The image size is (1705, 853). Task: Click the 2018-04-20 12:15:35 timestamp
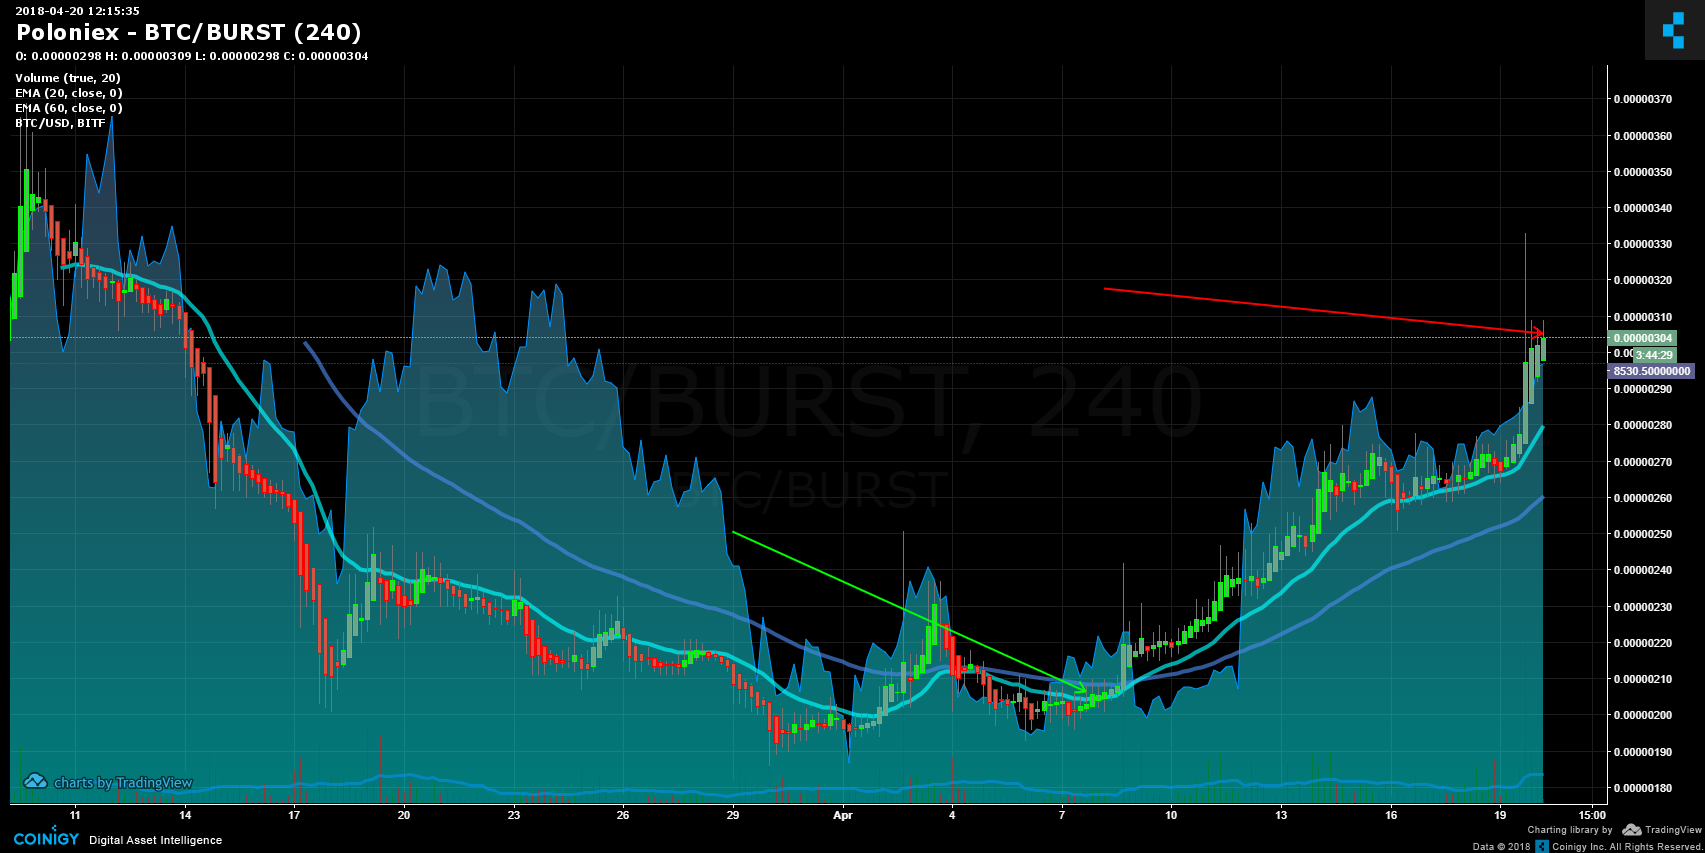[x=77, y=11]
